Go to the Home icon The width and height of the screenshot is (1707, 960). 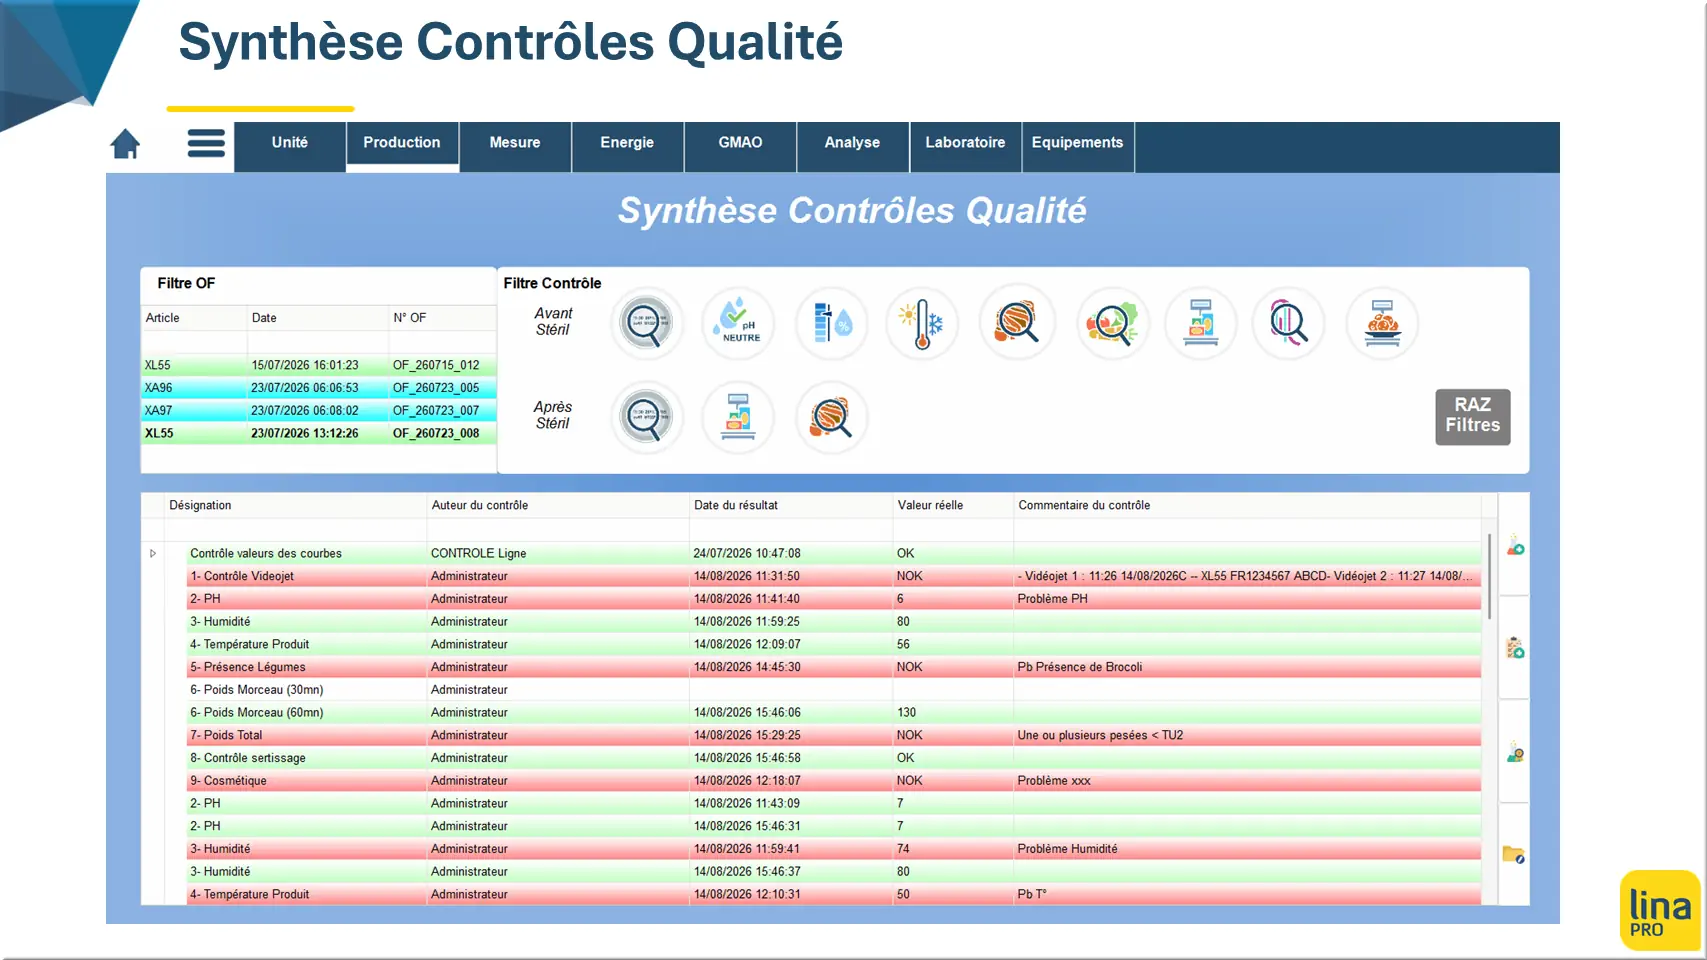click(125, 144)
